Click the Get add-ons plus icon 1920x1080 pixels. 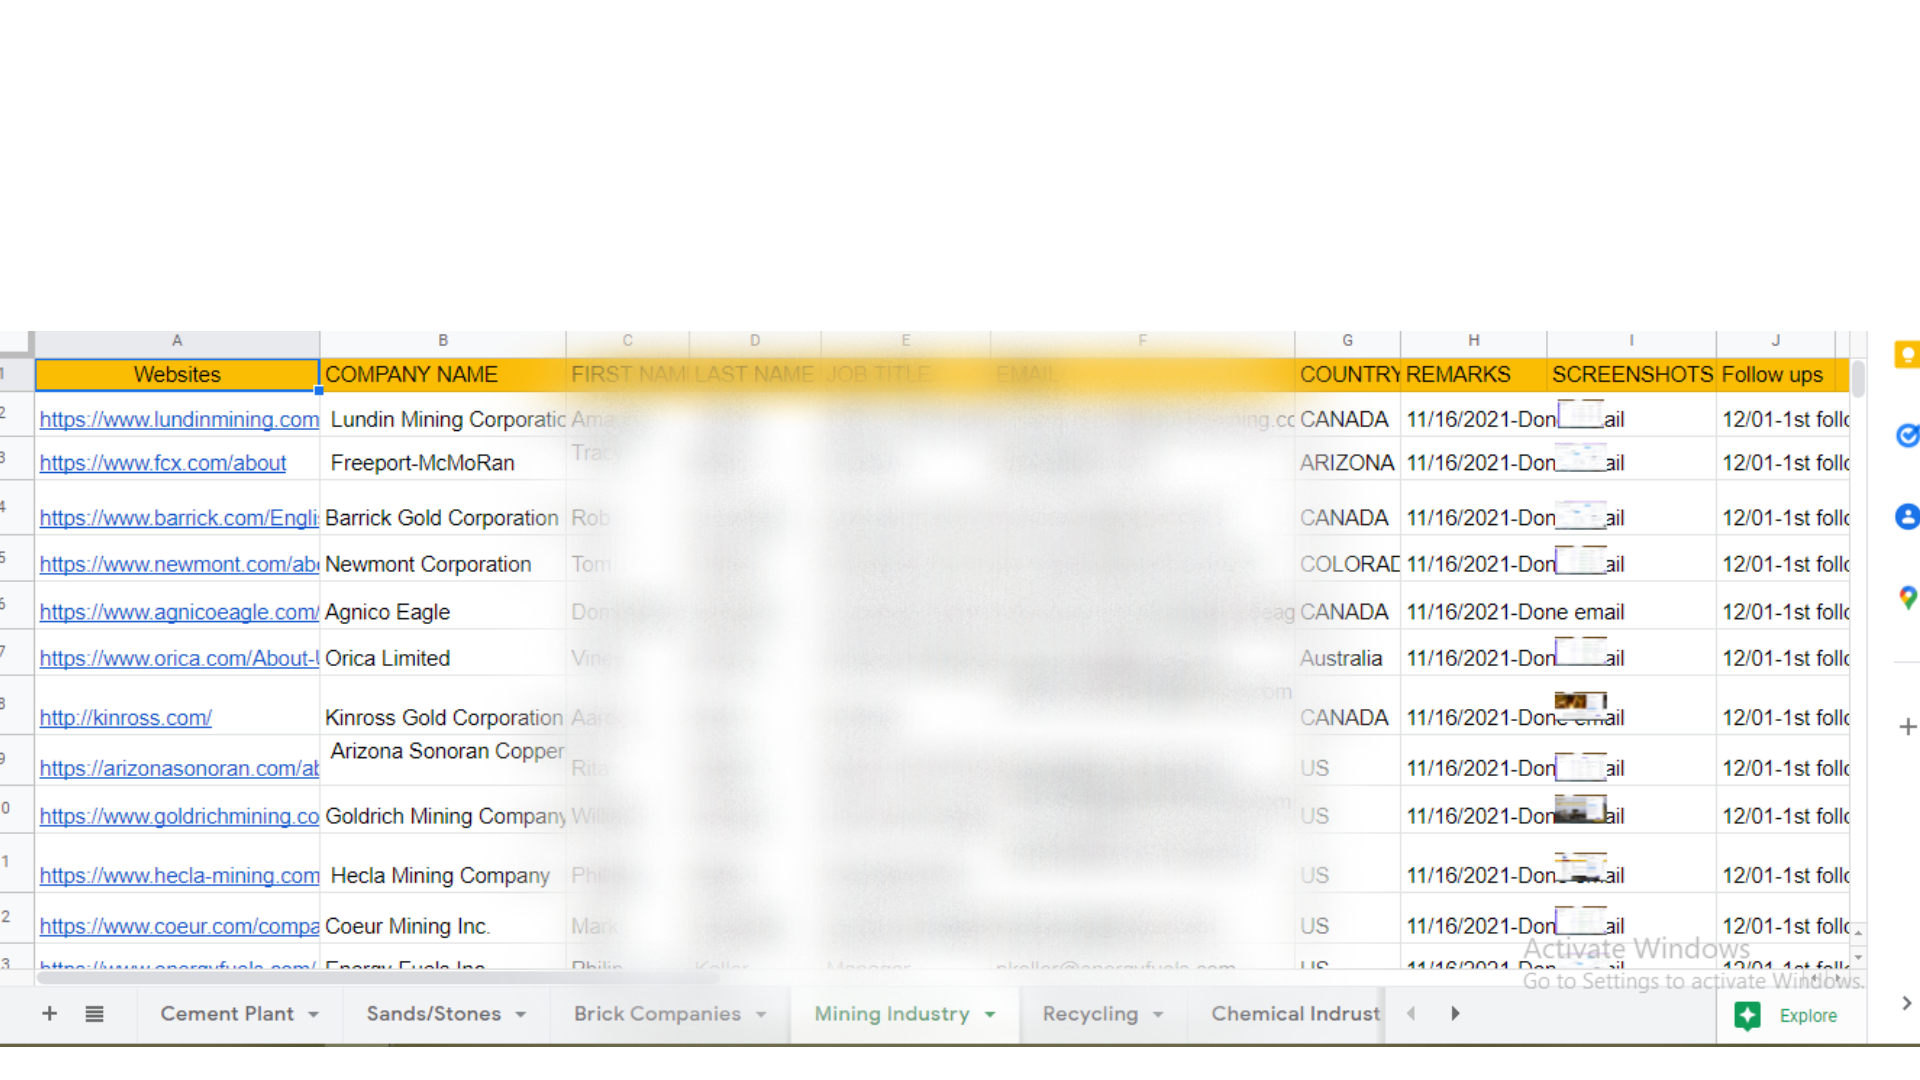click(x=1907, y=727)
